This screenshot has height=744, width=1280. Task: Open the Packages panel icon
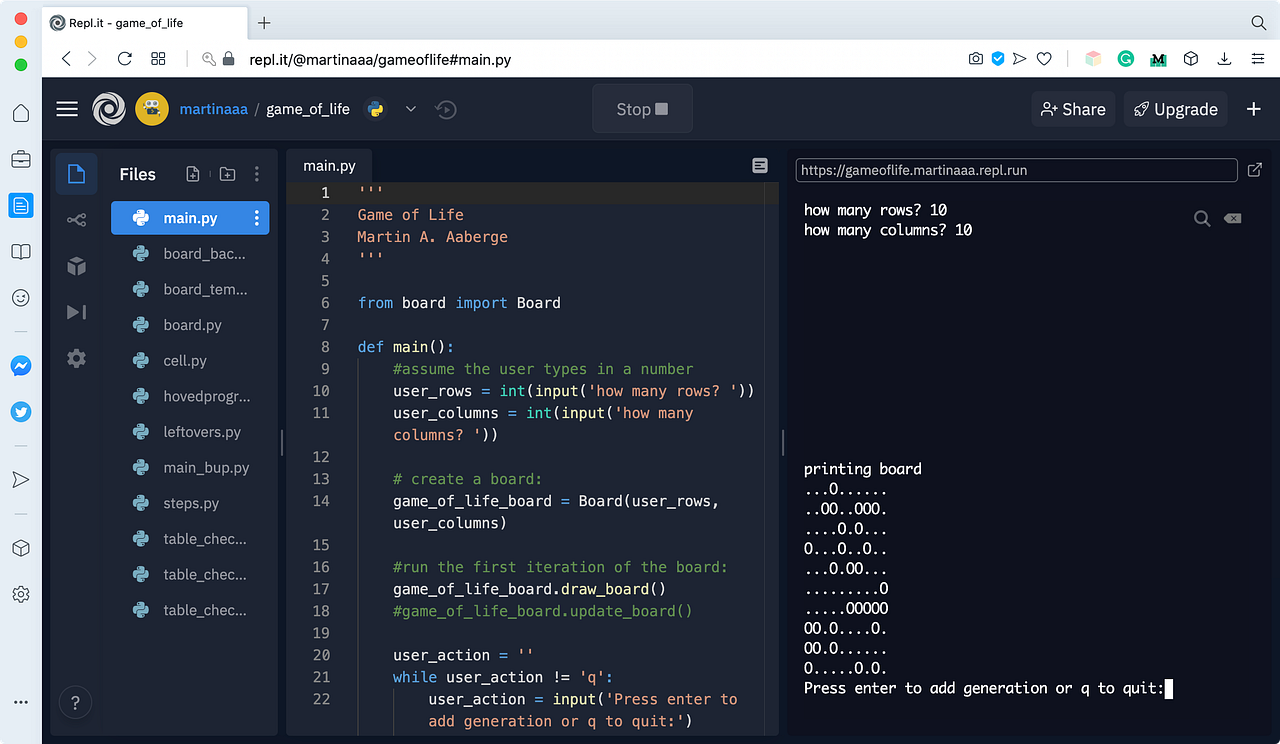pyautogui.click(x=76, y=266)
